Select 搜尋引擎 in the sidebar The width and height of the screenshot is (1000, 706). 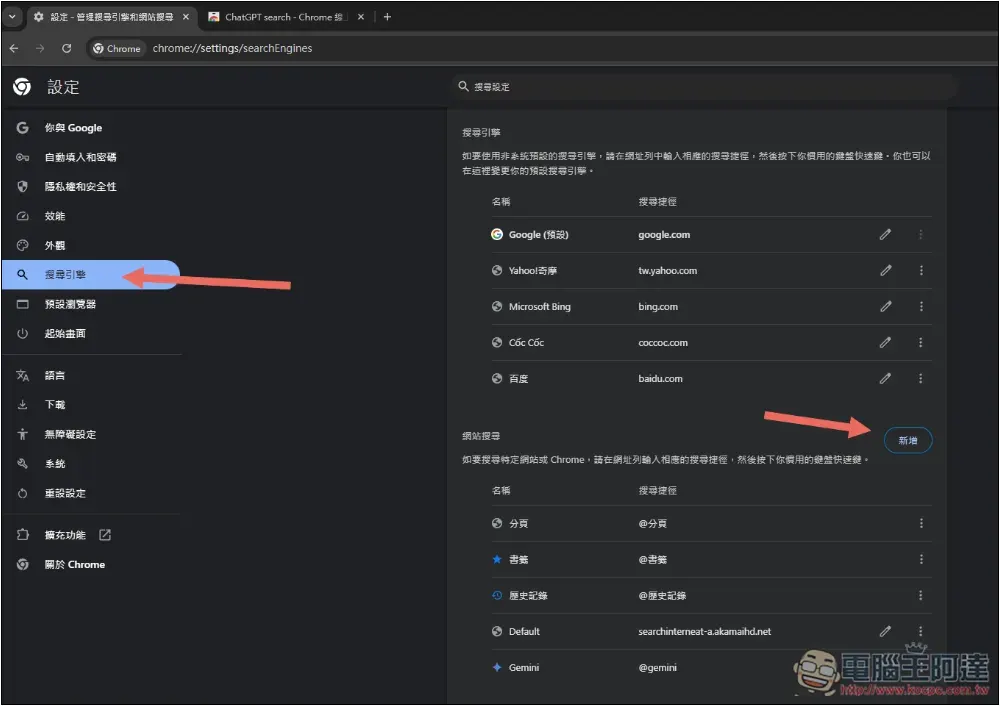[x=92, y=274]
